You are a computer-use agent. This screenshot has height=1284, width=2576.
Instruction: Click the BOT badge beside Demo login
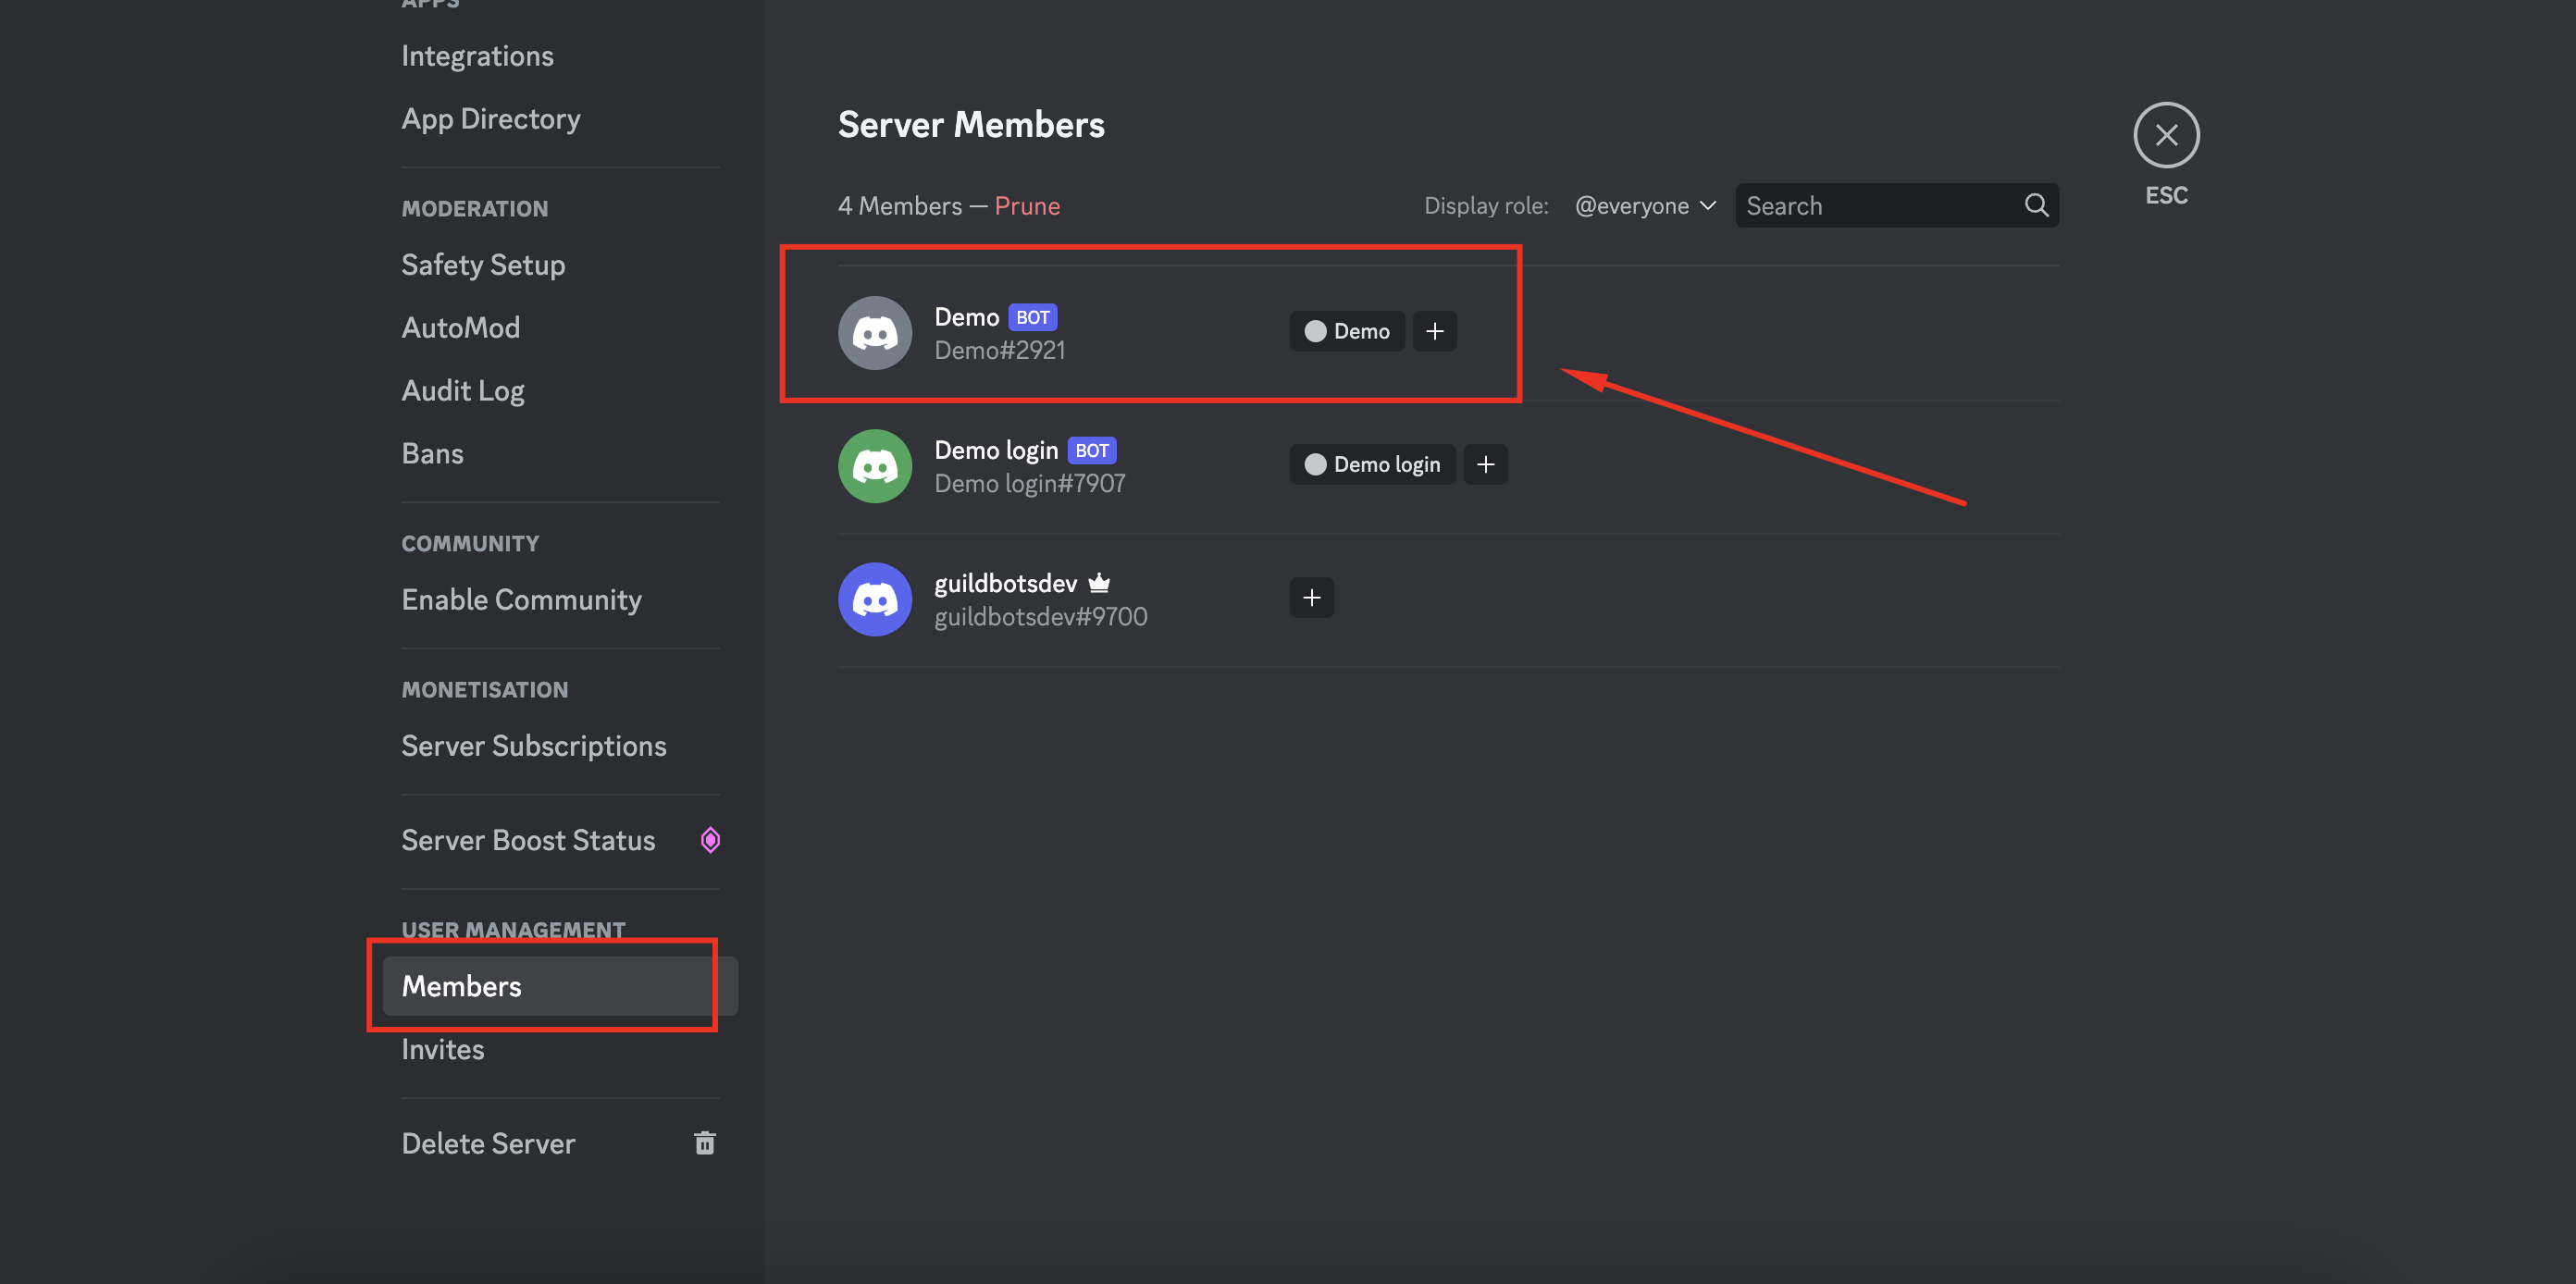pyautogui.click(x=1091, y=450)
